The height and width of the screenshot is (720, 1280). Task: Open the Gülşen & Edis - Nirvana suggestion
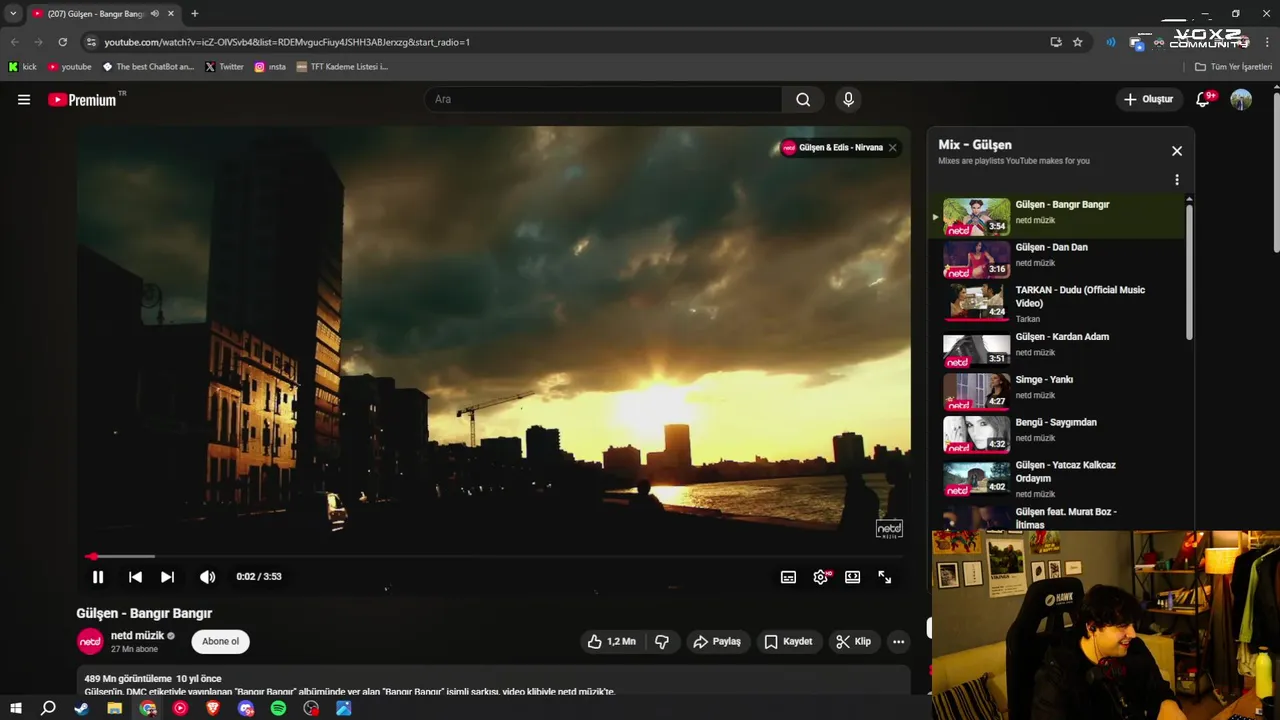pyautogui.click(x=832, y=147)
